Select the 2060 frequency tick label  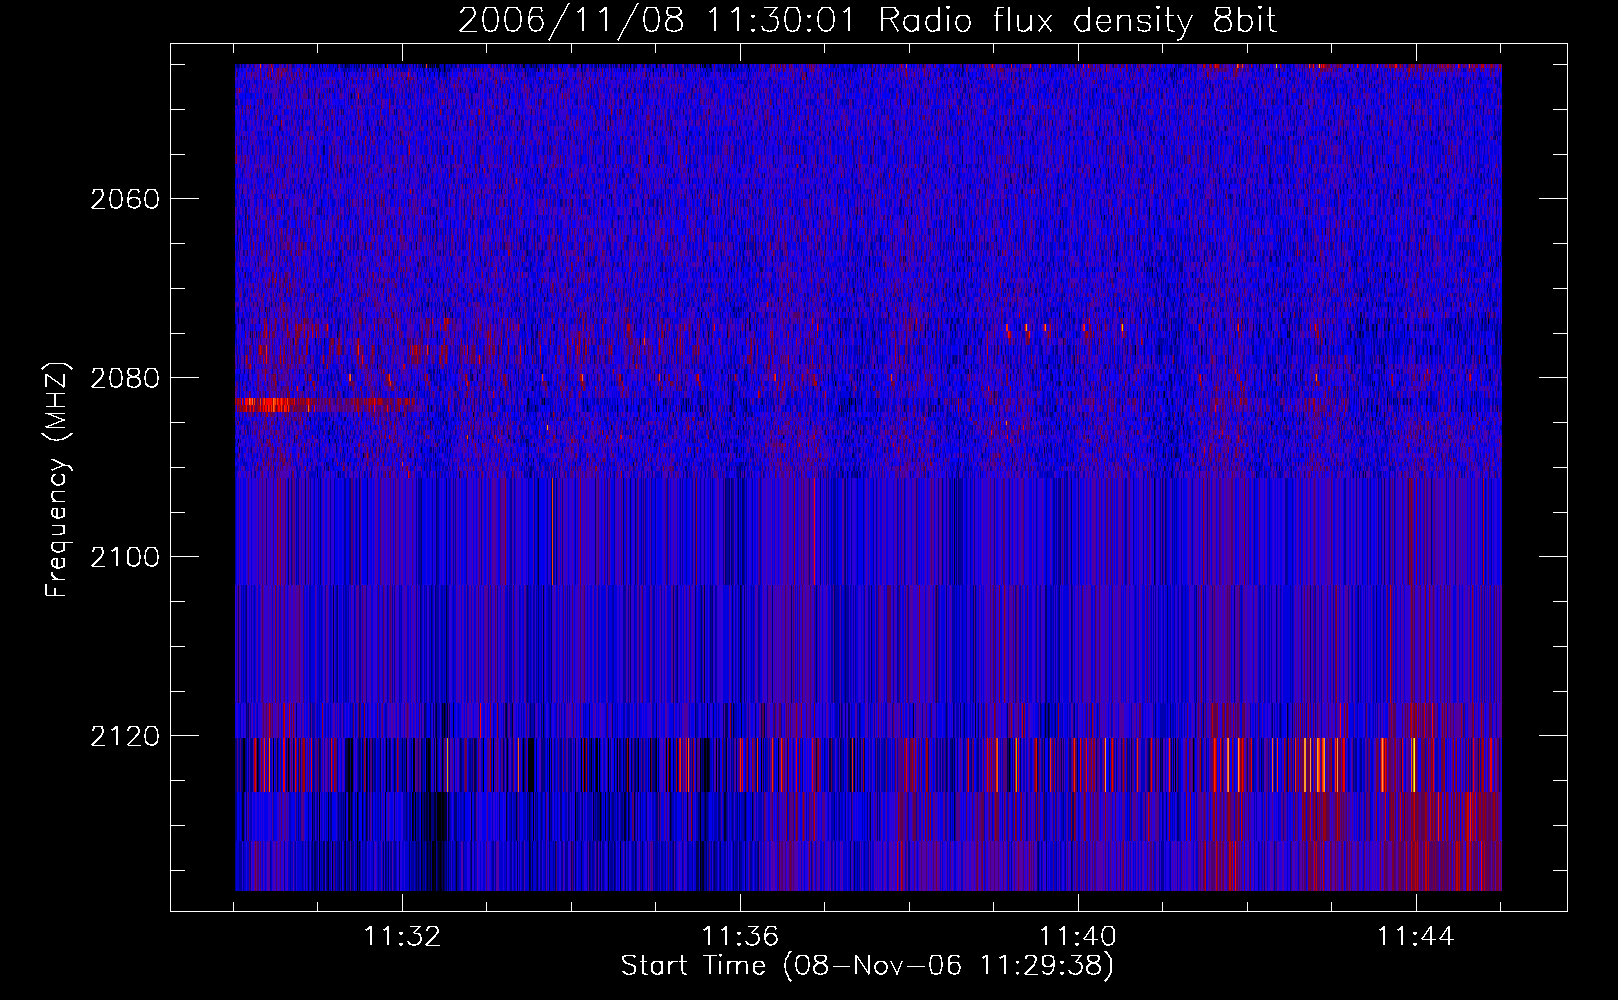click(x=125, y=199)
